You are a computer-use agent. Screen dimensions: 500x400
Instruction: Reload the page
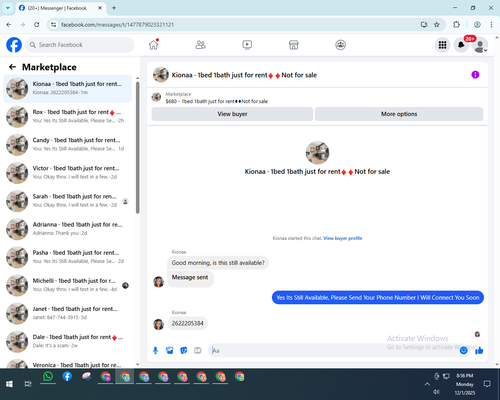click(37, 25)
